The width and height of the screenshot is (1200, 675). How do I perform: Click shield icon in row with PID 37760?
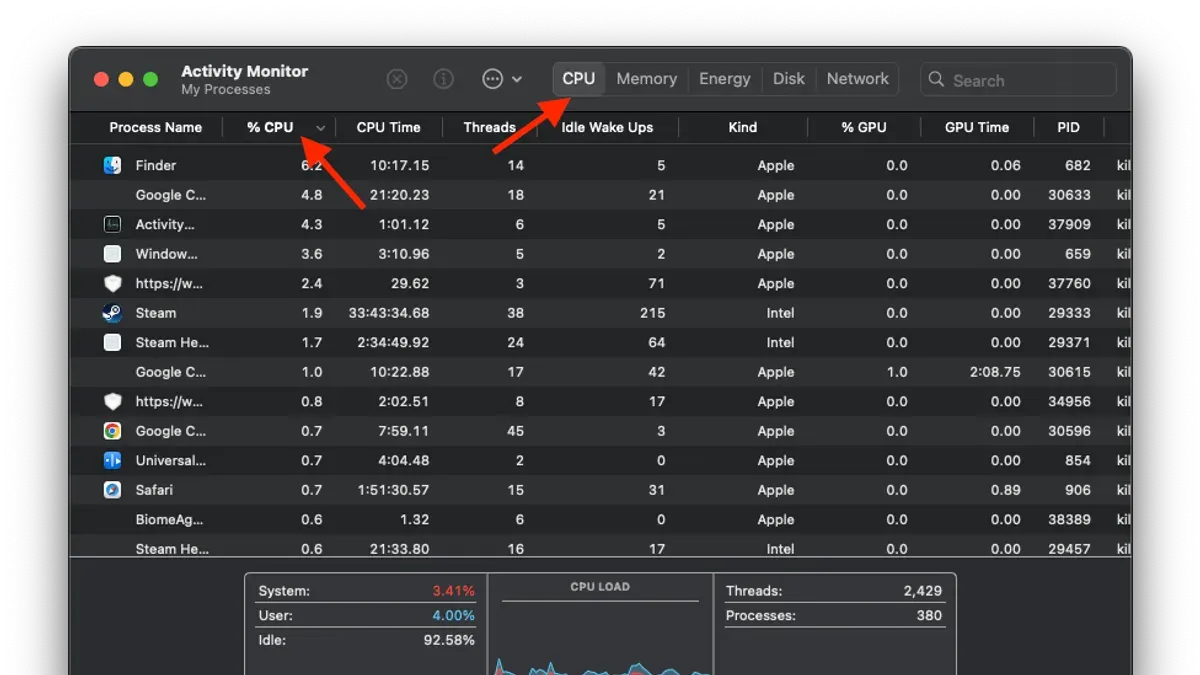pyautogui.click(x=112, y=283)
